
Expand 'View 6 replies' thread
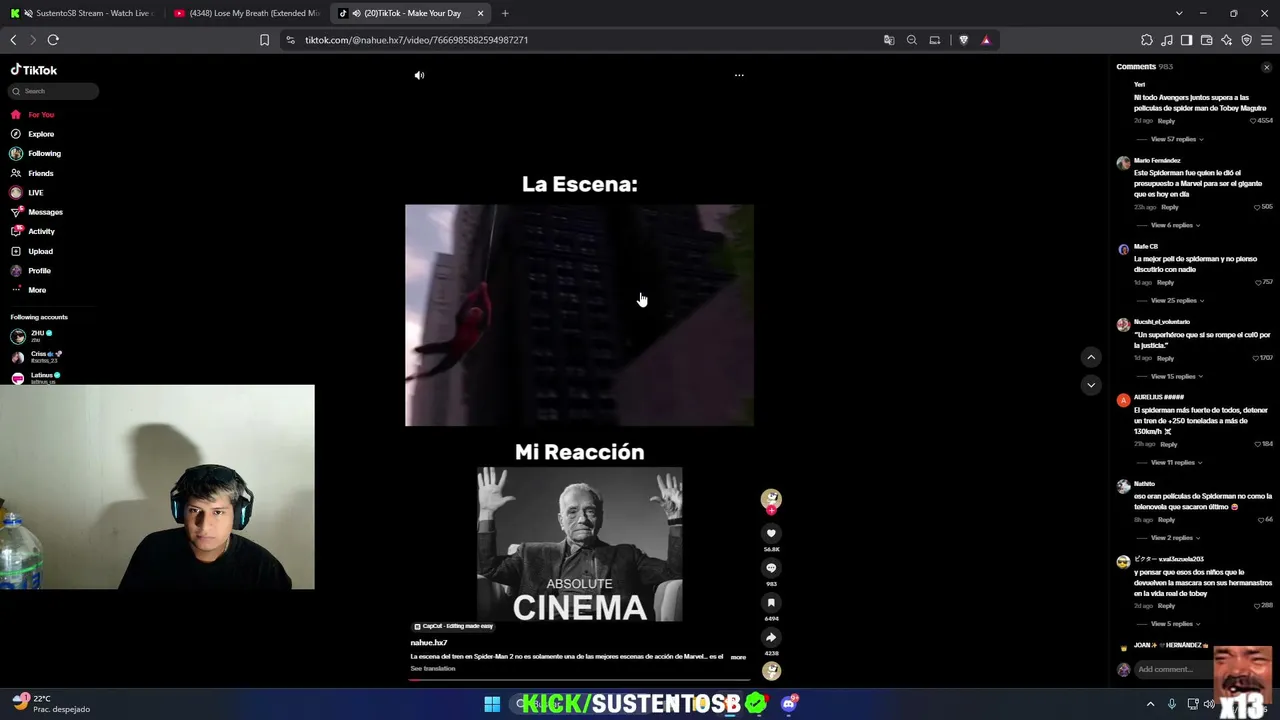coord(1174,225)
